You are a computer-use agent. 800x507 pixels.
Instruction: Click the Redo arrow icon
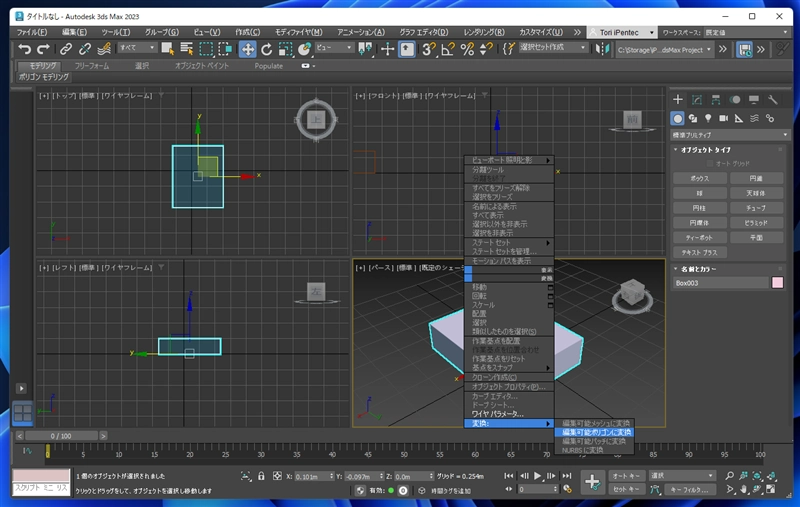click(43, 49)
